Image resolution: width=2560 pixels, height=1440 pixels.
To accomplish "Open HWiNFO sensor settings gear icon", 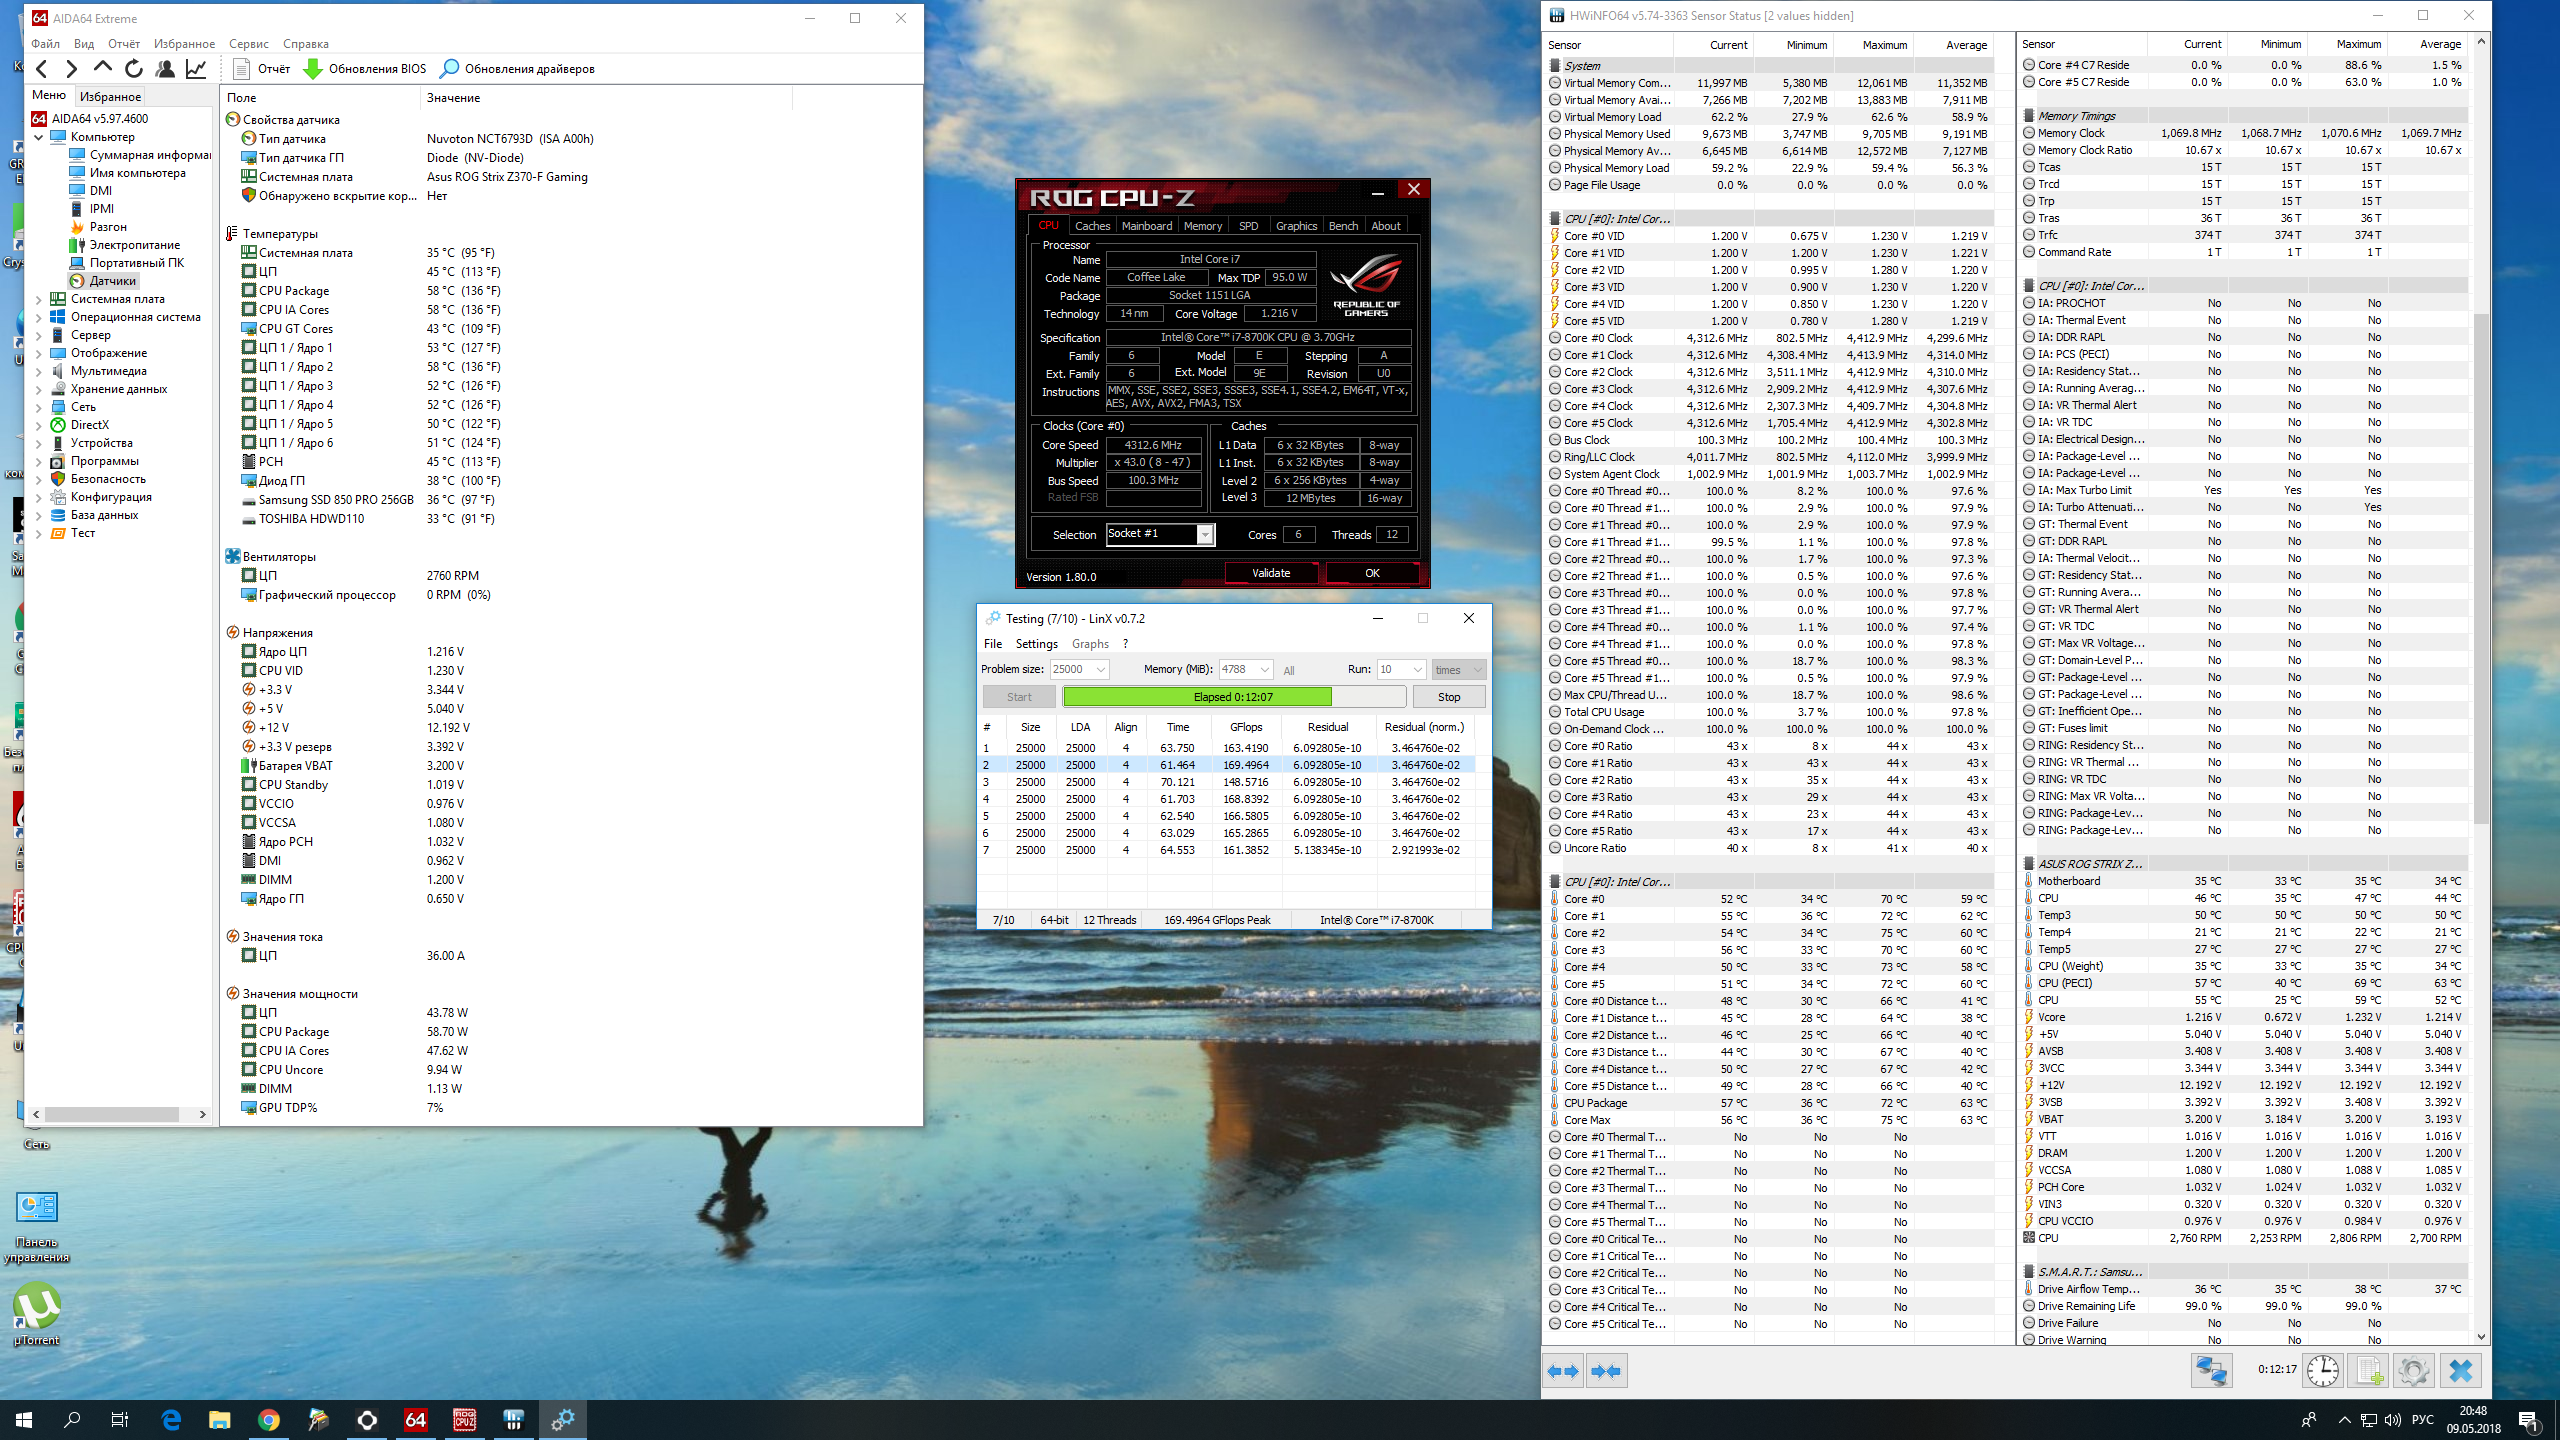I will click(2413, 1371).
